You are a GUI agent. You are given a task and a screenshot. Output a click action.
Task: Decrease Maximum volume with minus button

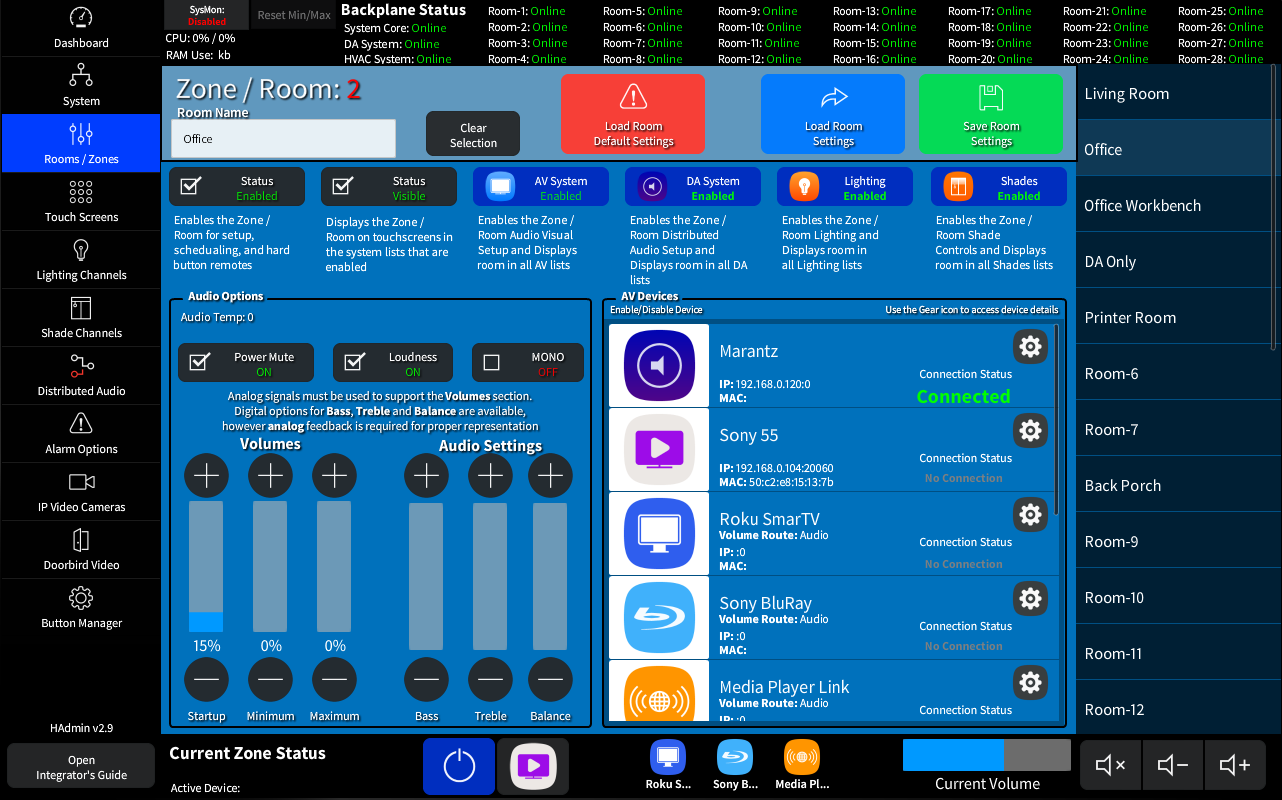[334, 680]
